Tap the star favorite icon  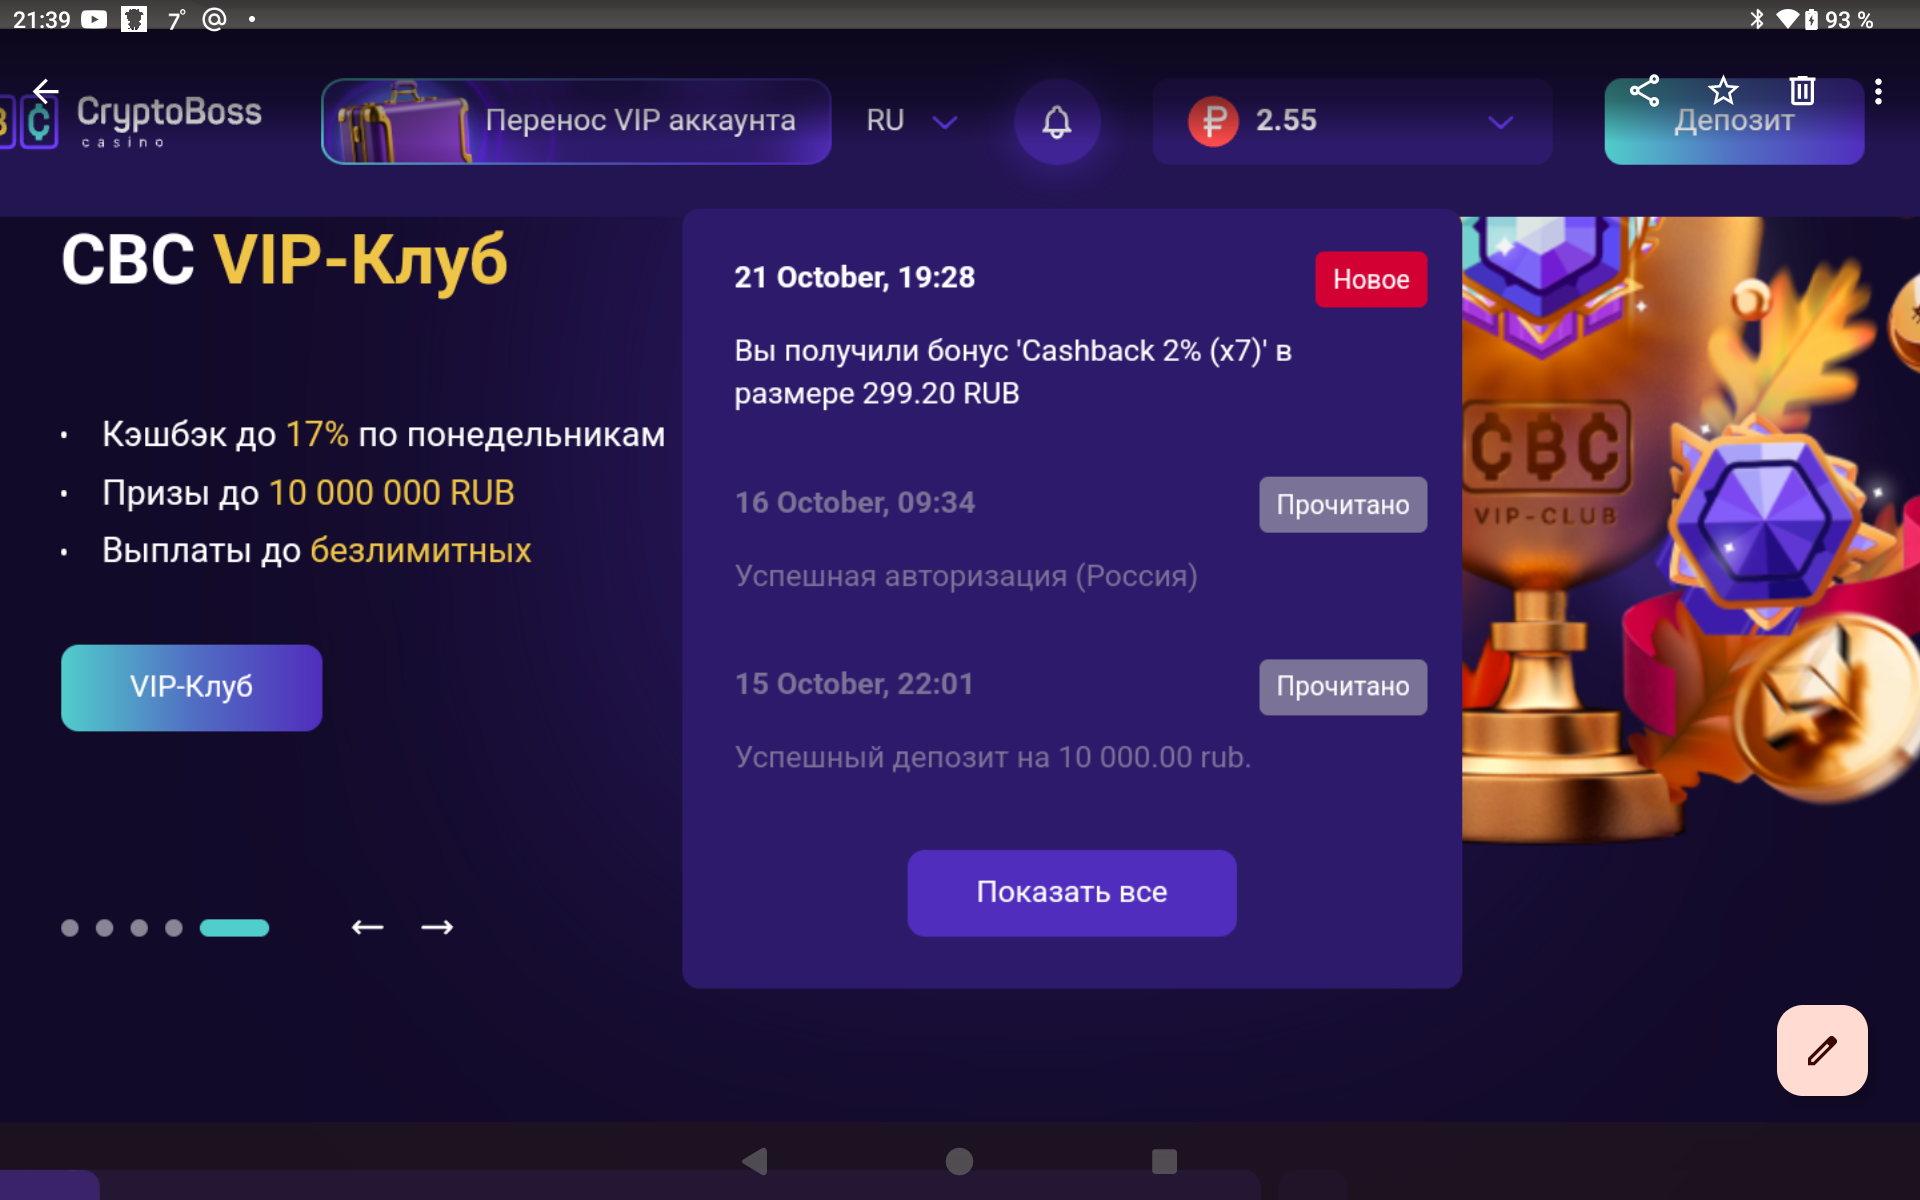pyautogui.click(x=1723, y=91)
